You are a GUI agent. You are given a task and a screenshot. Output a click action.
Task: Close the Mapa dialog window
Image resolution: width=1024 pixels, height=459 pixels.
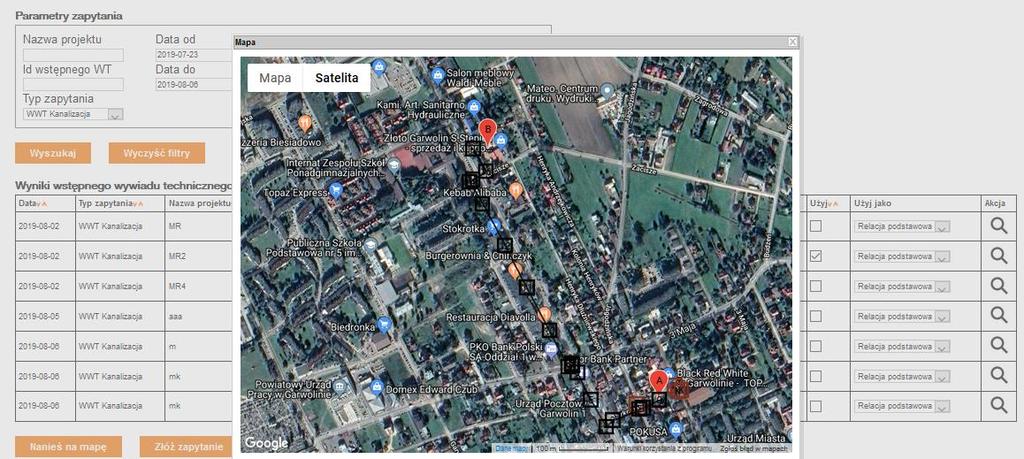792,42
